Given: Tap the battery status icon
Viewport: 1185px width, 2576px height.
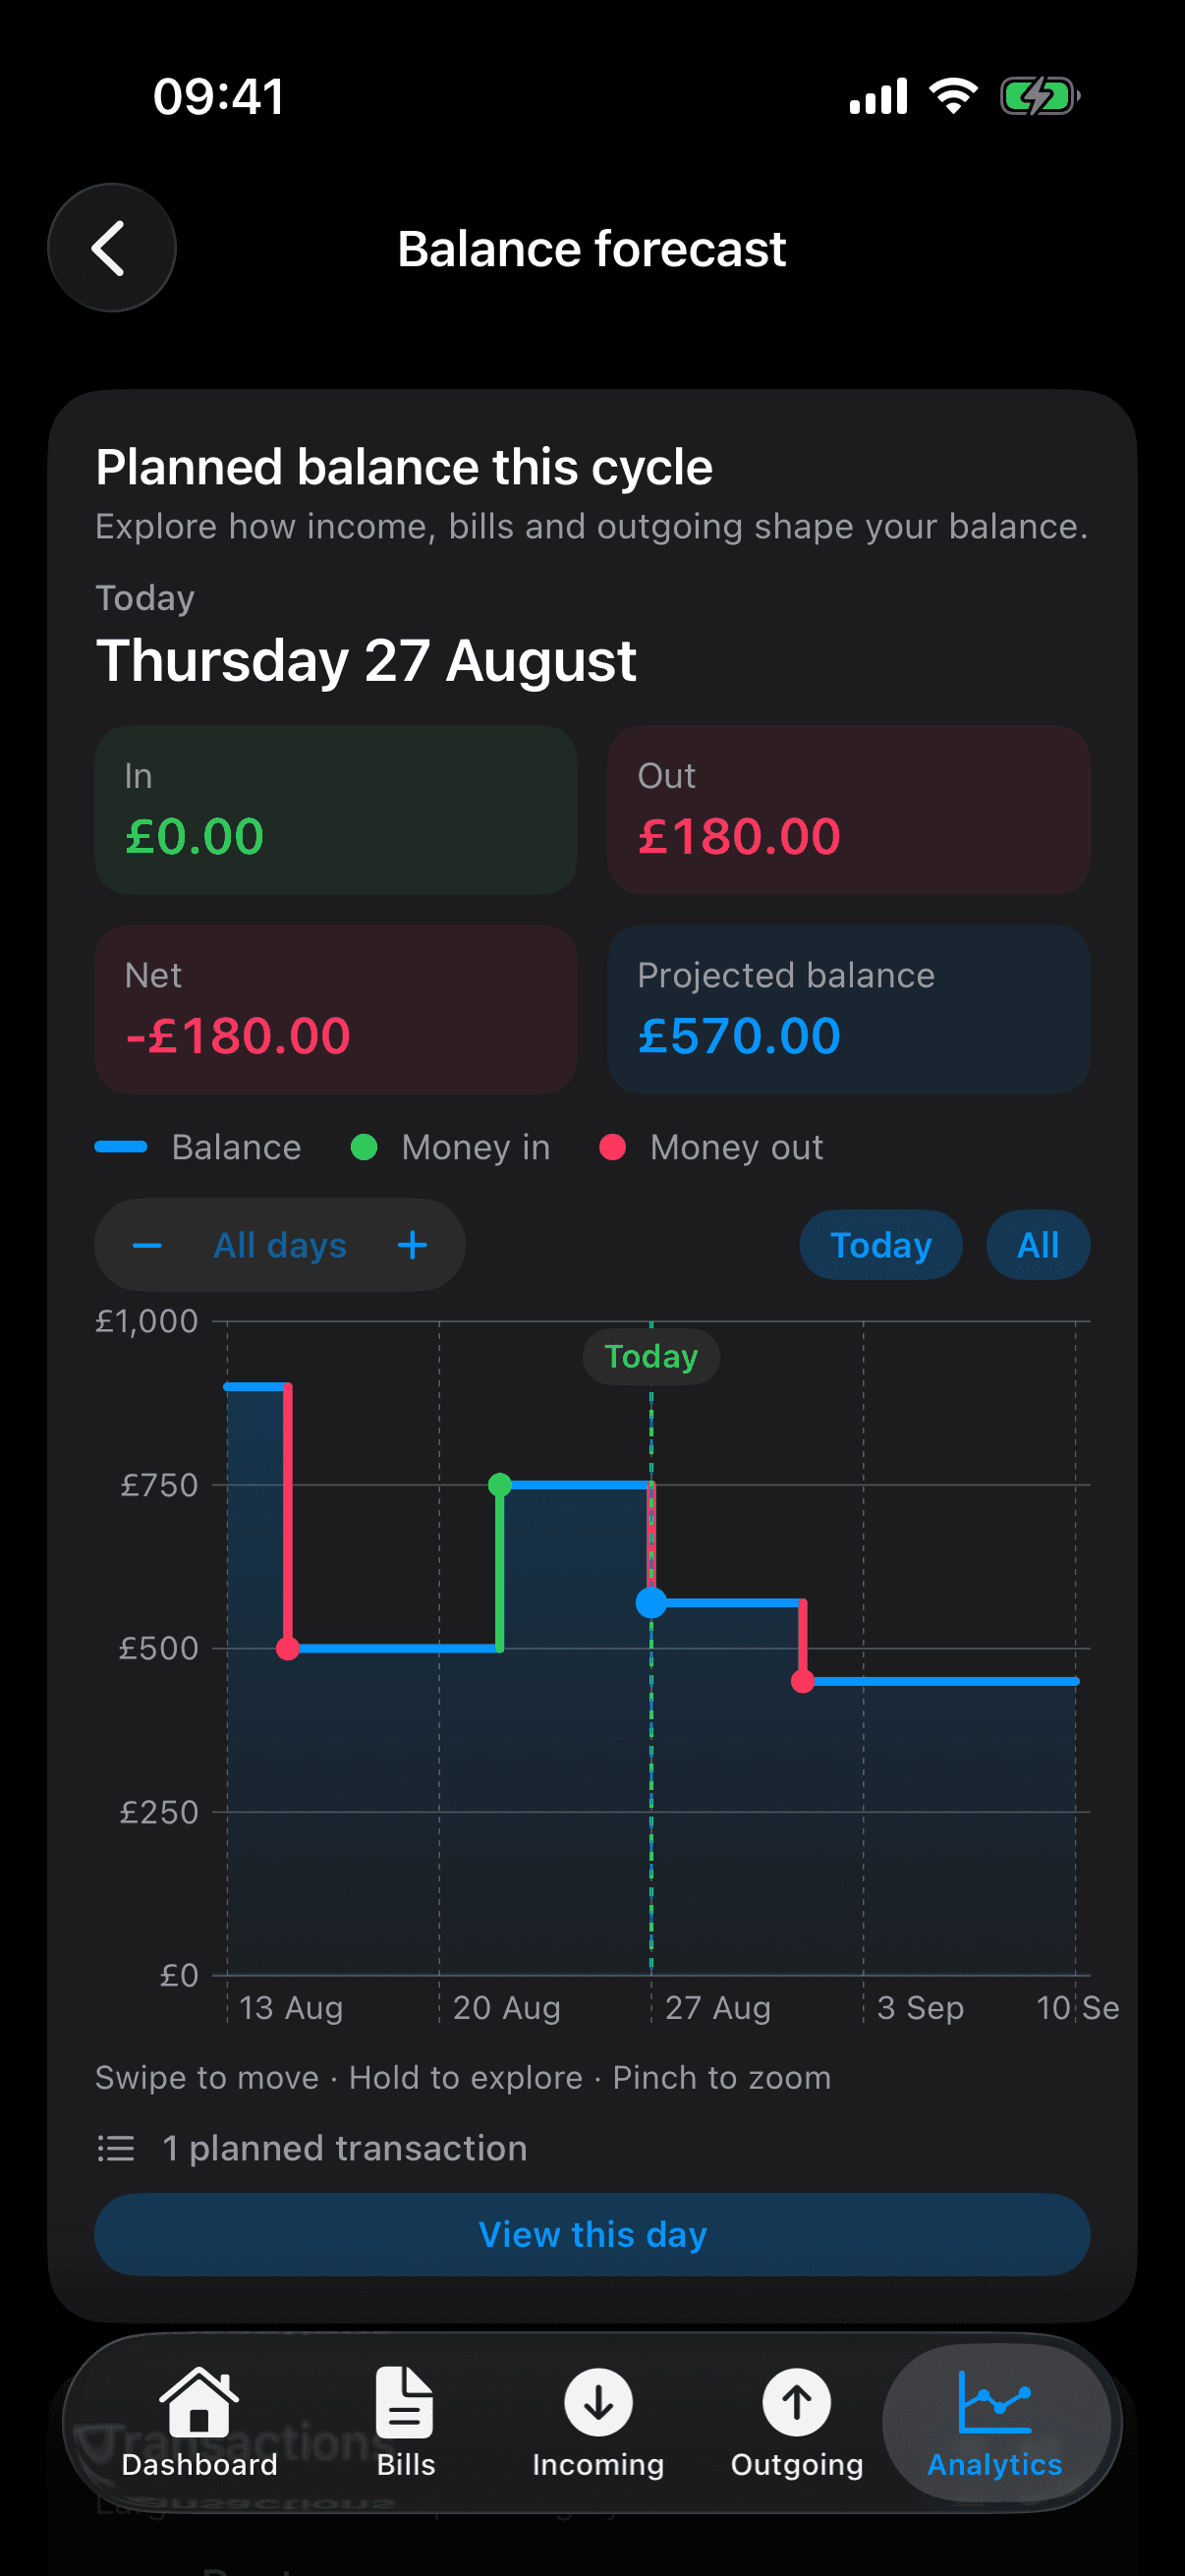Looking at the screenshot, I should (1041, 97).
